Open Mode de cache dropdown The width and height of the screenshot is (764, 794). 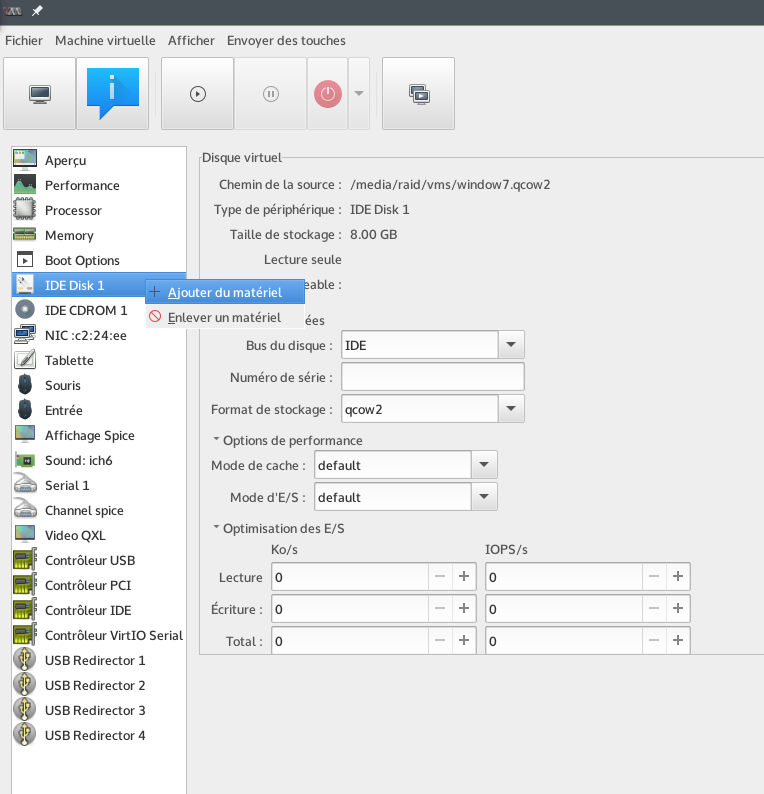click(484, 465)
